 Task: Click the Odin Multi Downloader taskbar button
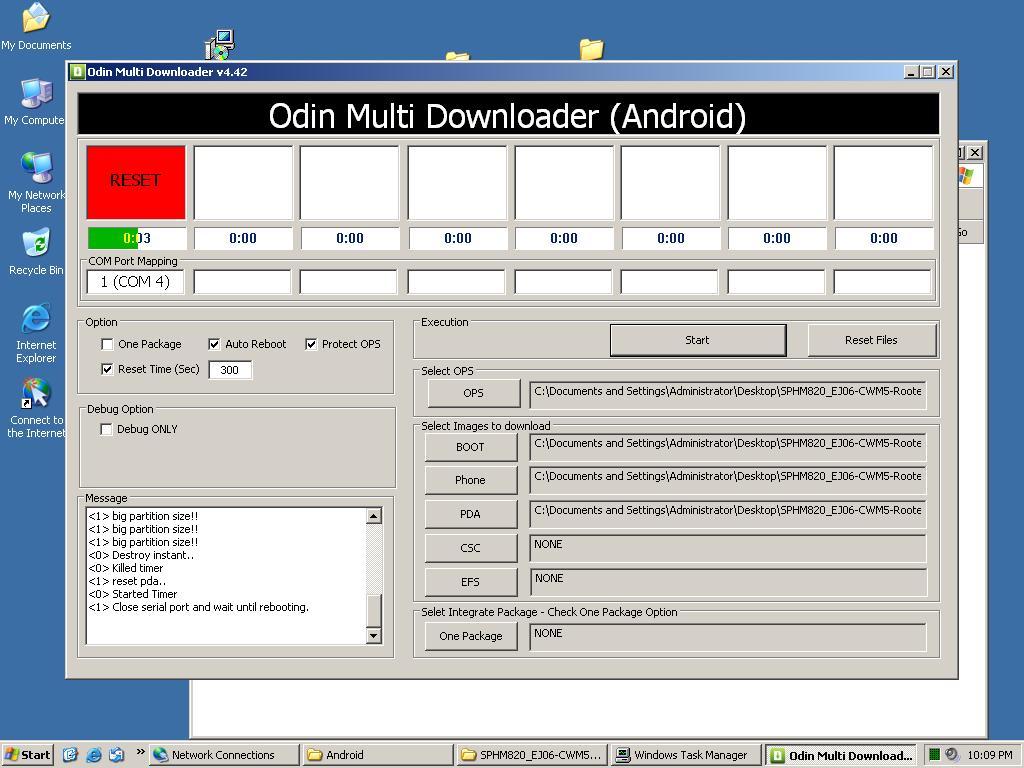(x=840, y=755)
